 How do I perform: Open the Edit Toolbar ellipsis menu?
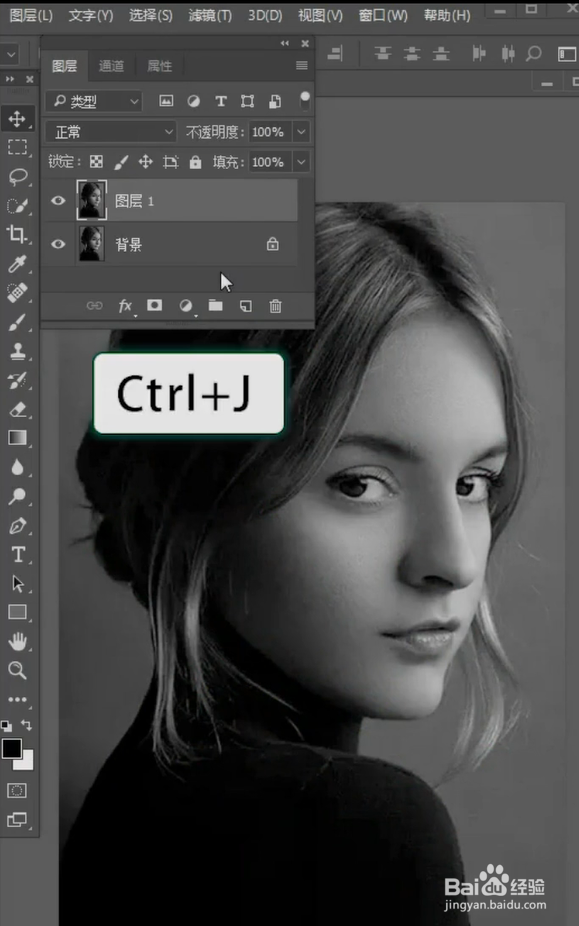pyautogui.click(x=17, y=699)
